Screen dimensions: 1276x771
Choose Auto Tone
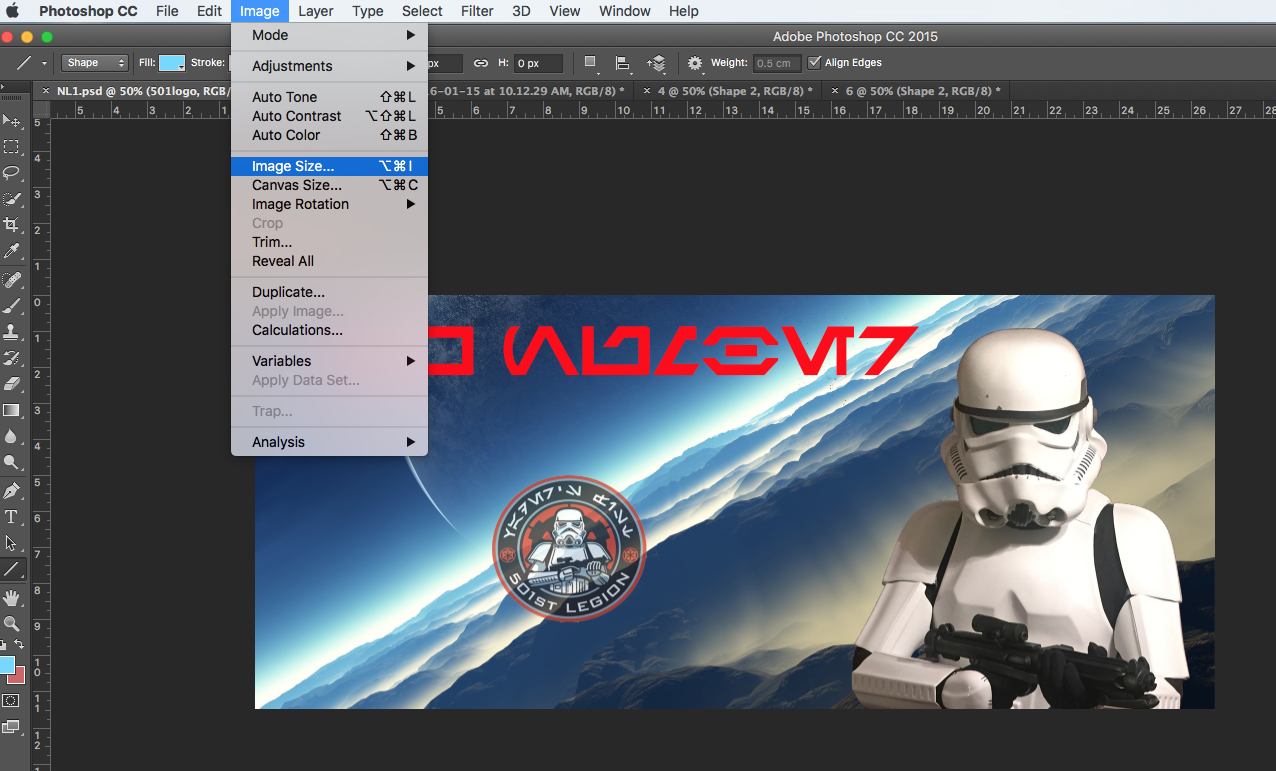[329, 97]
